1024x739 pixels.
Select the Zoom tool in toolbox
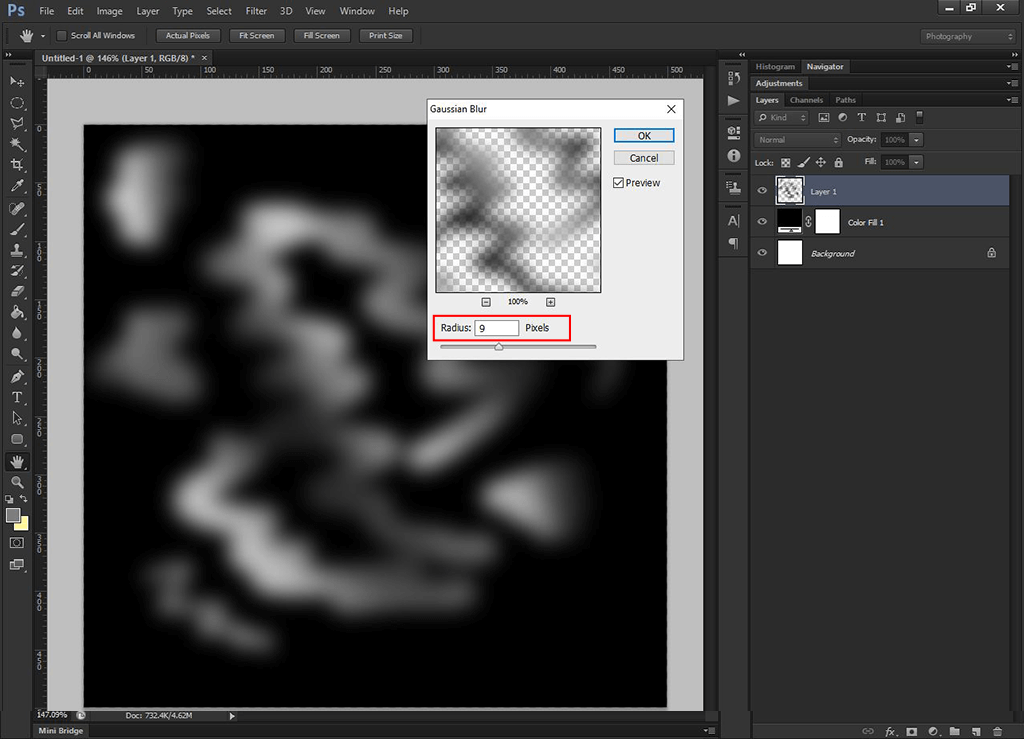[x=17, y=482]
